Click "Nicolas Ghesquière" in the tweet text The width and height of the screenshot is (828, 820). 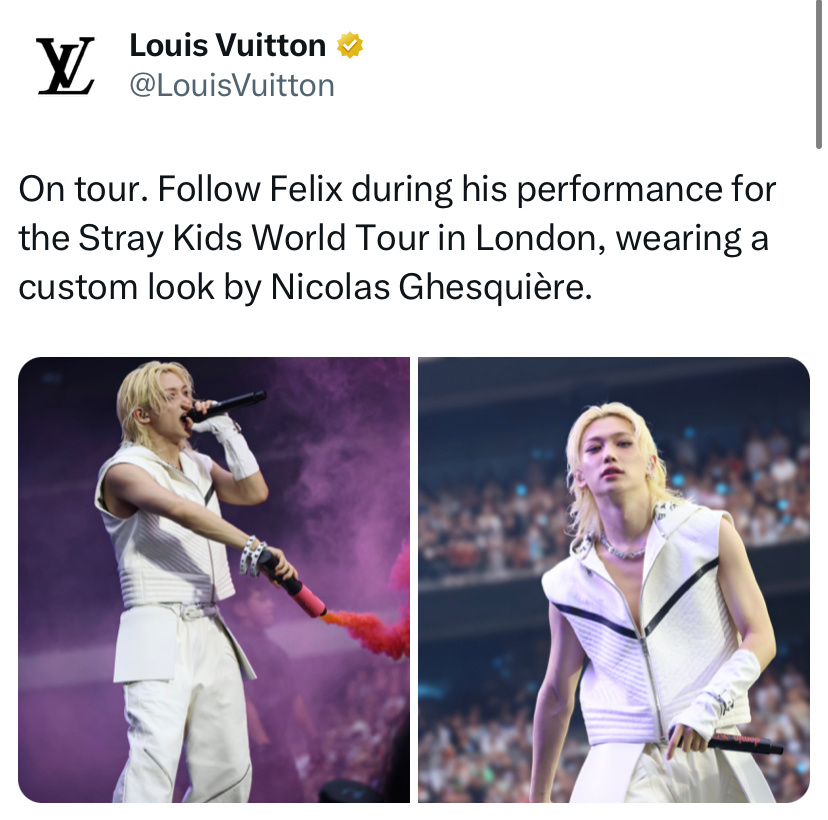click(x=431, y=288)
